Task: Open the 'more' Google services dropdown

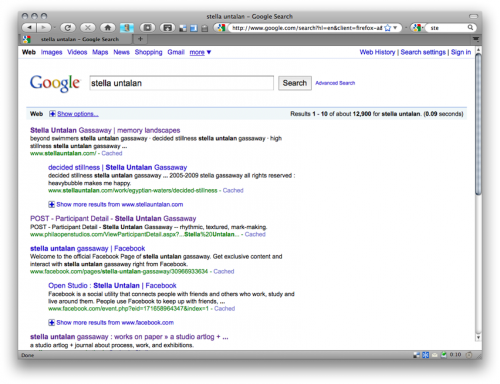Action: pos(200,52)
